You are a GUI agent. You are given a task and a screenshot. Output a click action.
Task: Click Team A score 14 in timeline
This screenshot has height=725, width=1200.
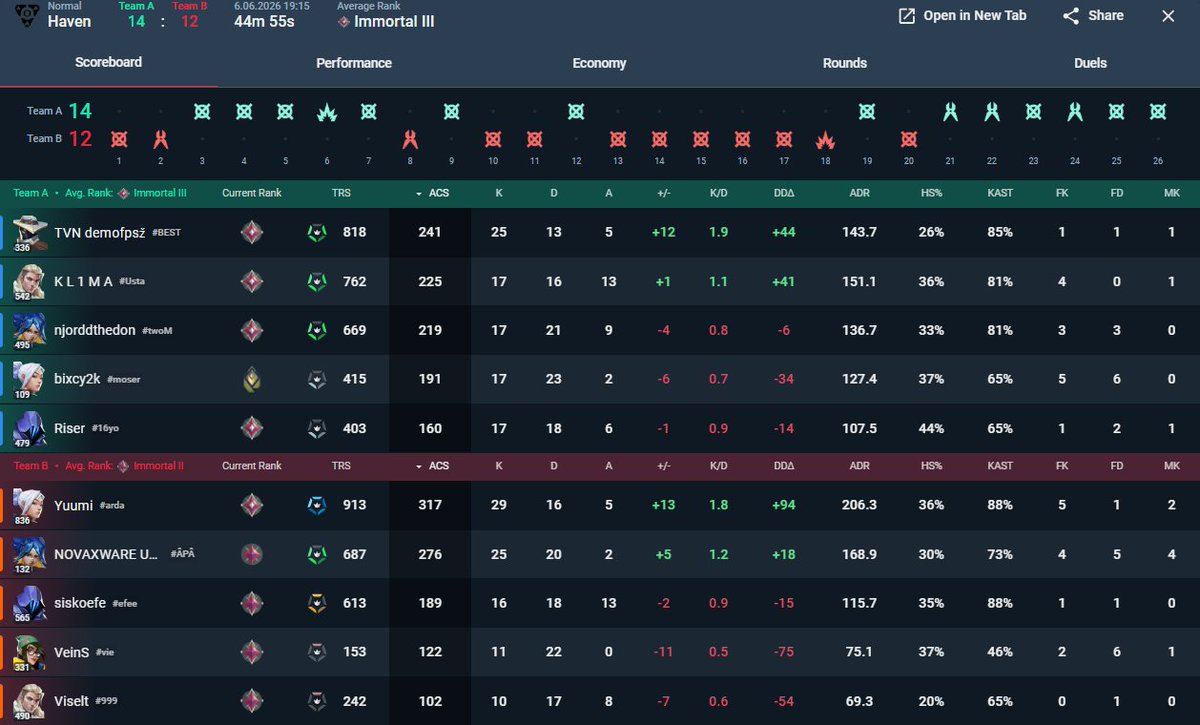tap(80, 111)
